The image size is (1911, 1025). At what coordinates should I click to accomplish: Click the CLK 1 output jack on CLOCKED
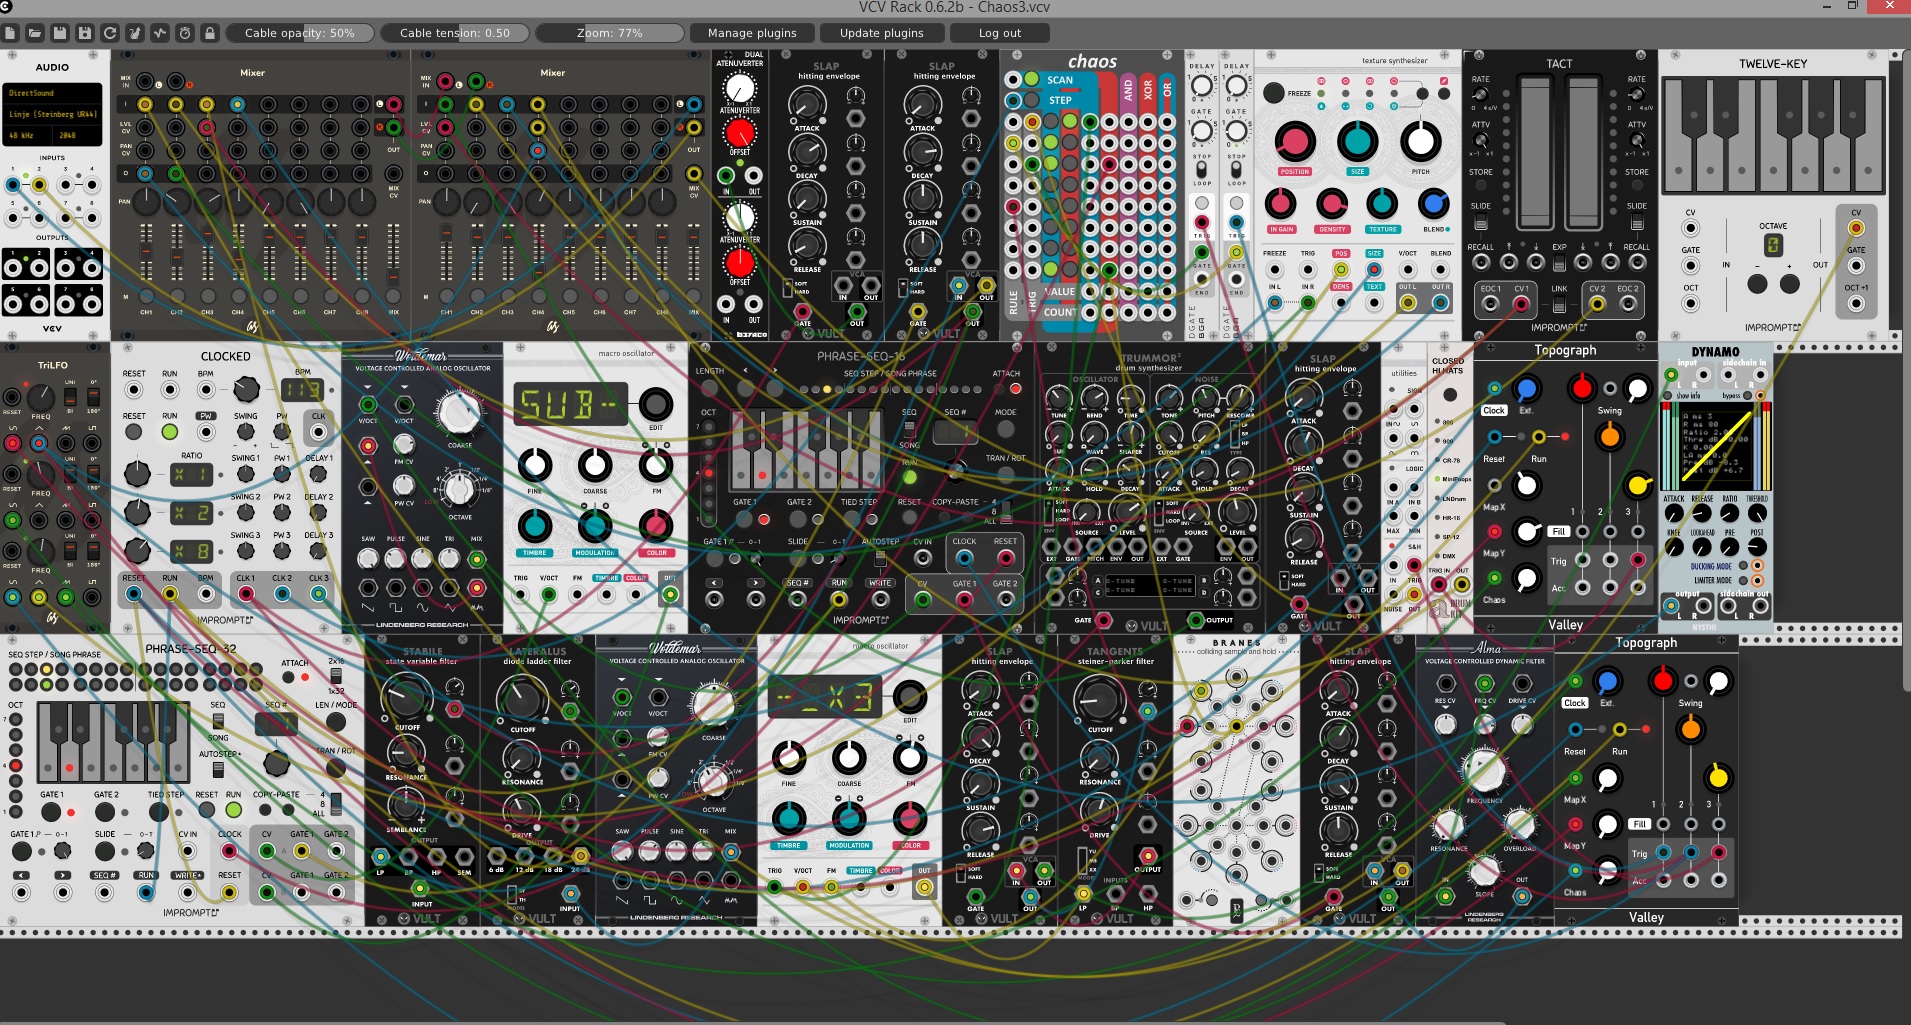tap(246, 594)
